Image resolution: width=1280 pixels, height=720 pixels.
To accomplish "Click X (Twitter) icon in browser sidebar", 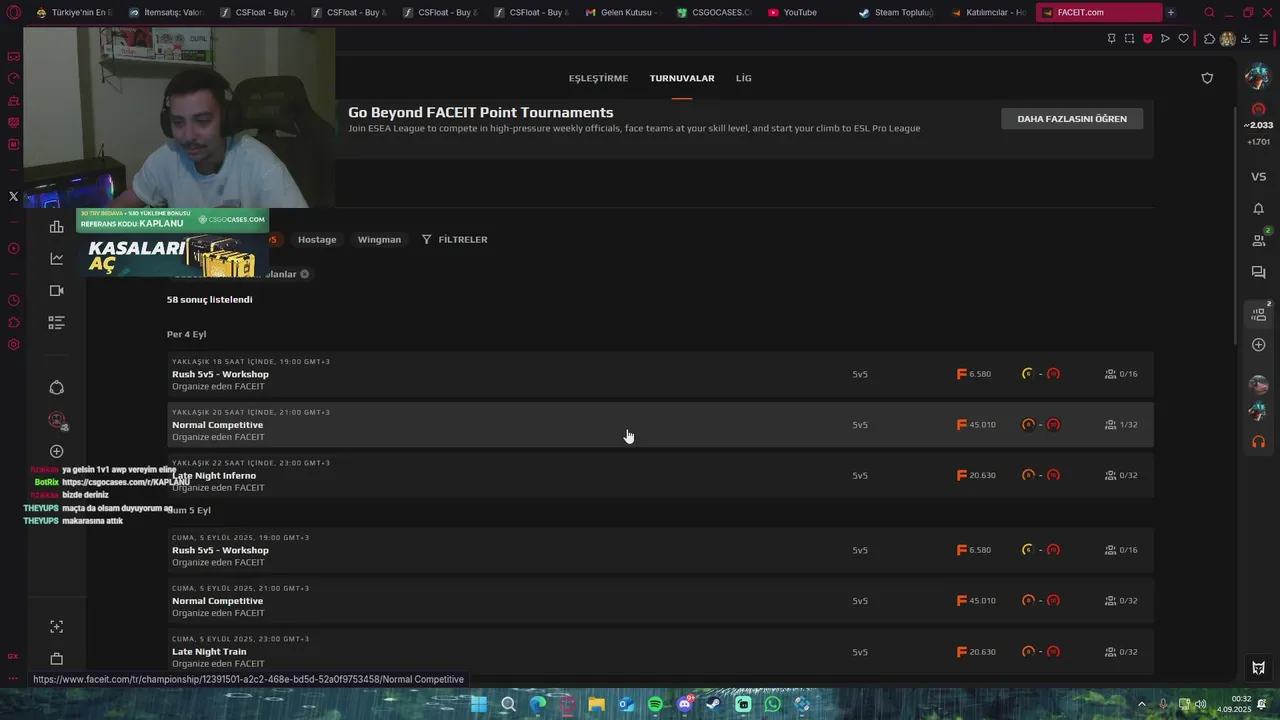I will (13, 197).
